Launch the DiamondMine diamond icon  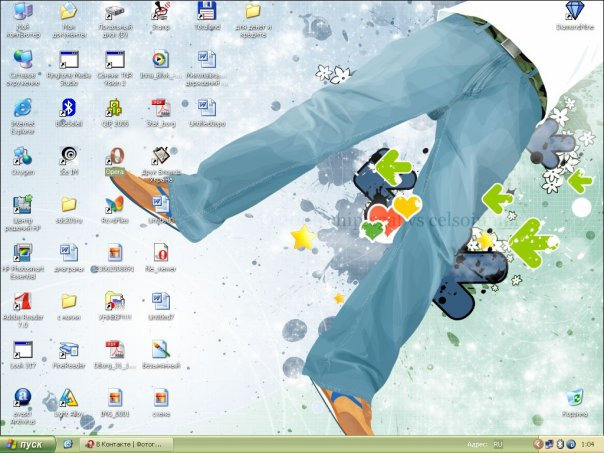[x=575, y=11]
